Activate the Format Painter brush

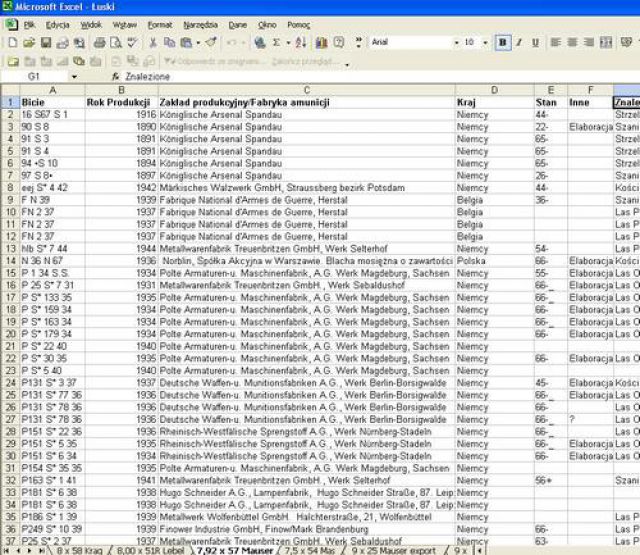click(211, 42)
